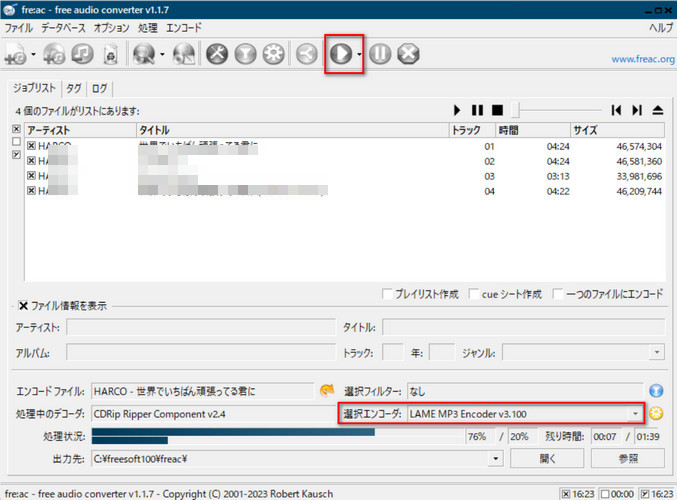This screenshot has height=500, width=677.
Task: Skip to previous track in player
Action: point(616,110)
